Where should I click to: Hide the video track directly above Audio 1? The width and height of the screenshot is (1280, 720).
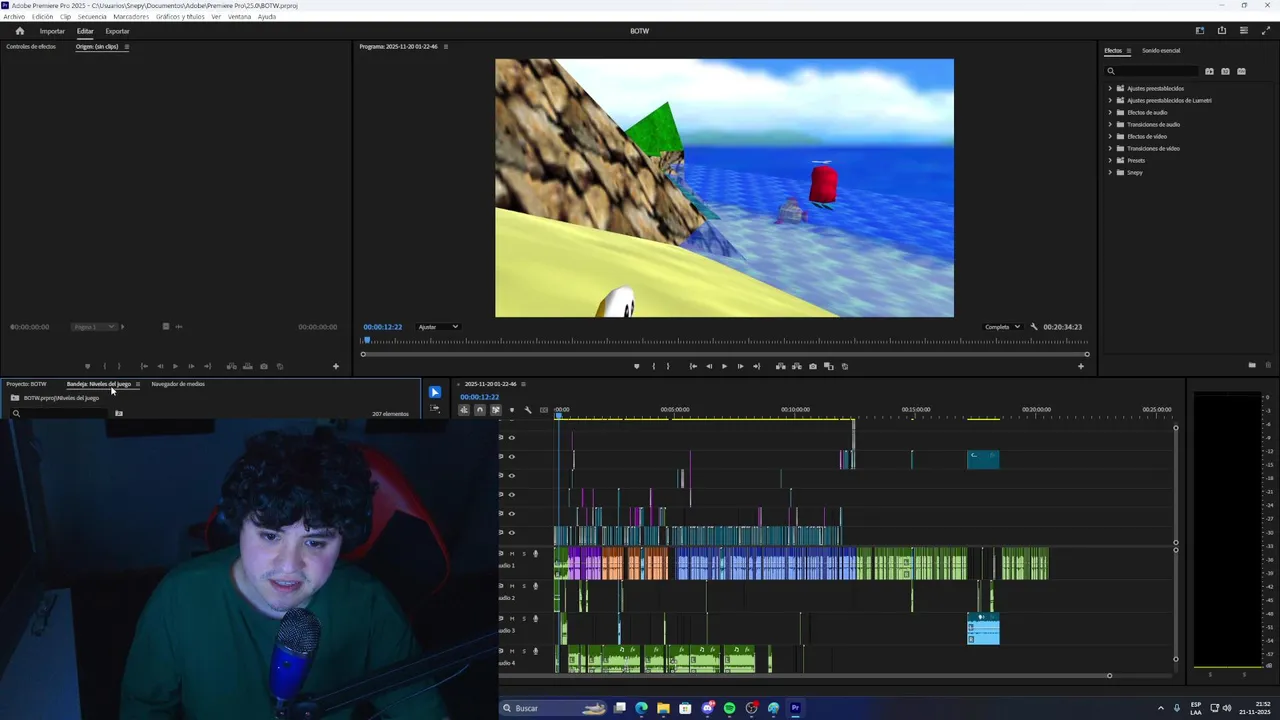(512, 533)
